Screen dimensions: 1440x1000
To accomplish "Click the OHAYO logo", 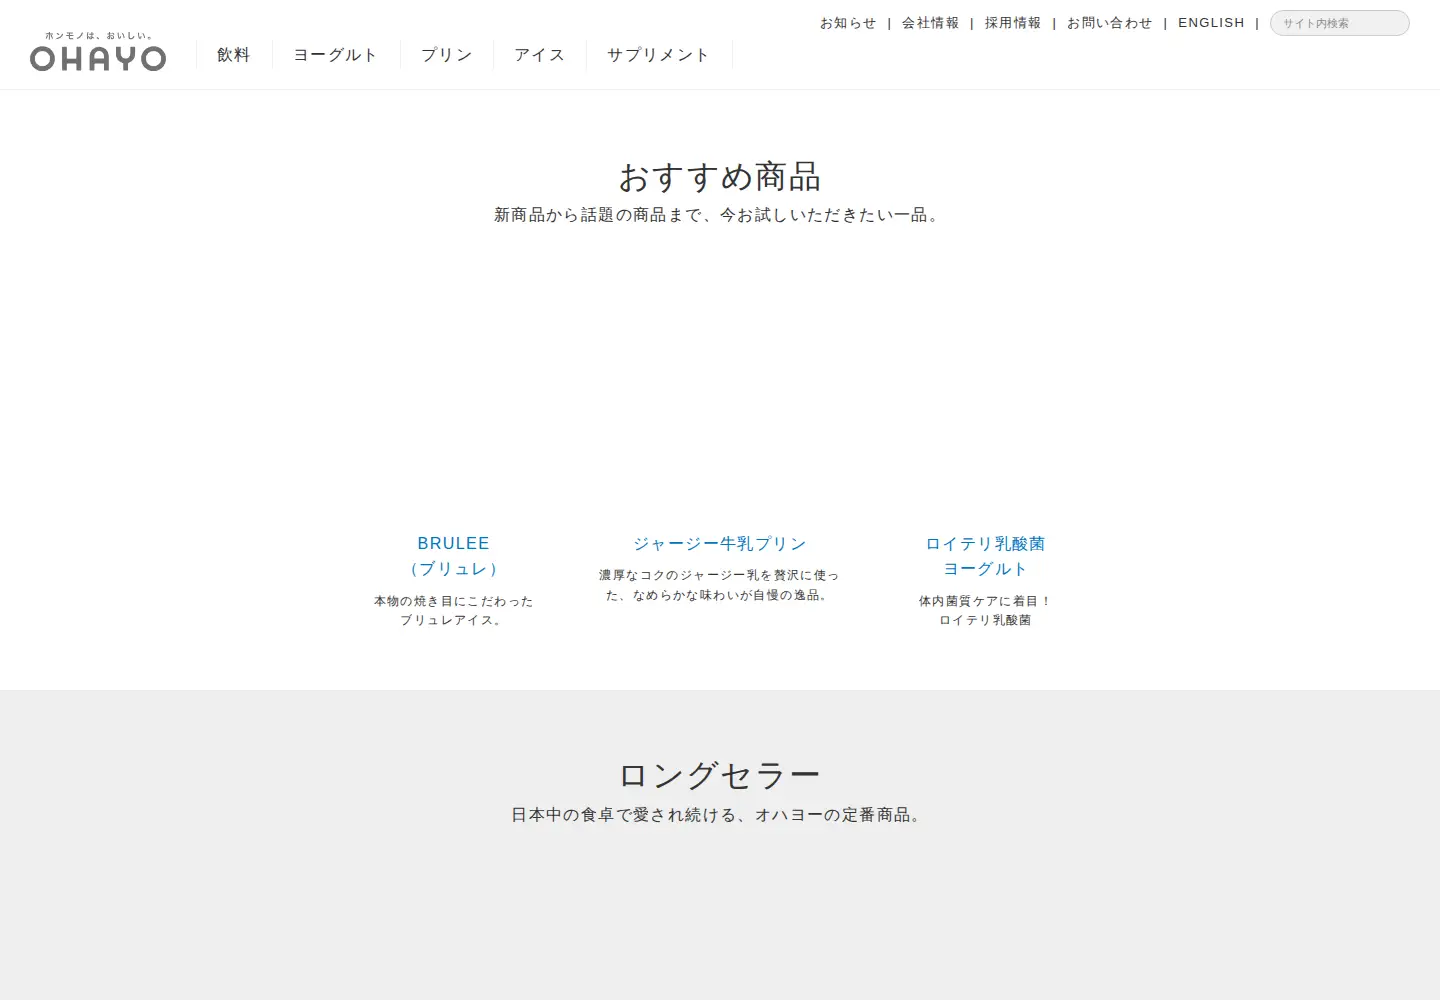I will pos(98,52).
